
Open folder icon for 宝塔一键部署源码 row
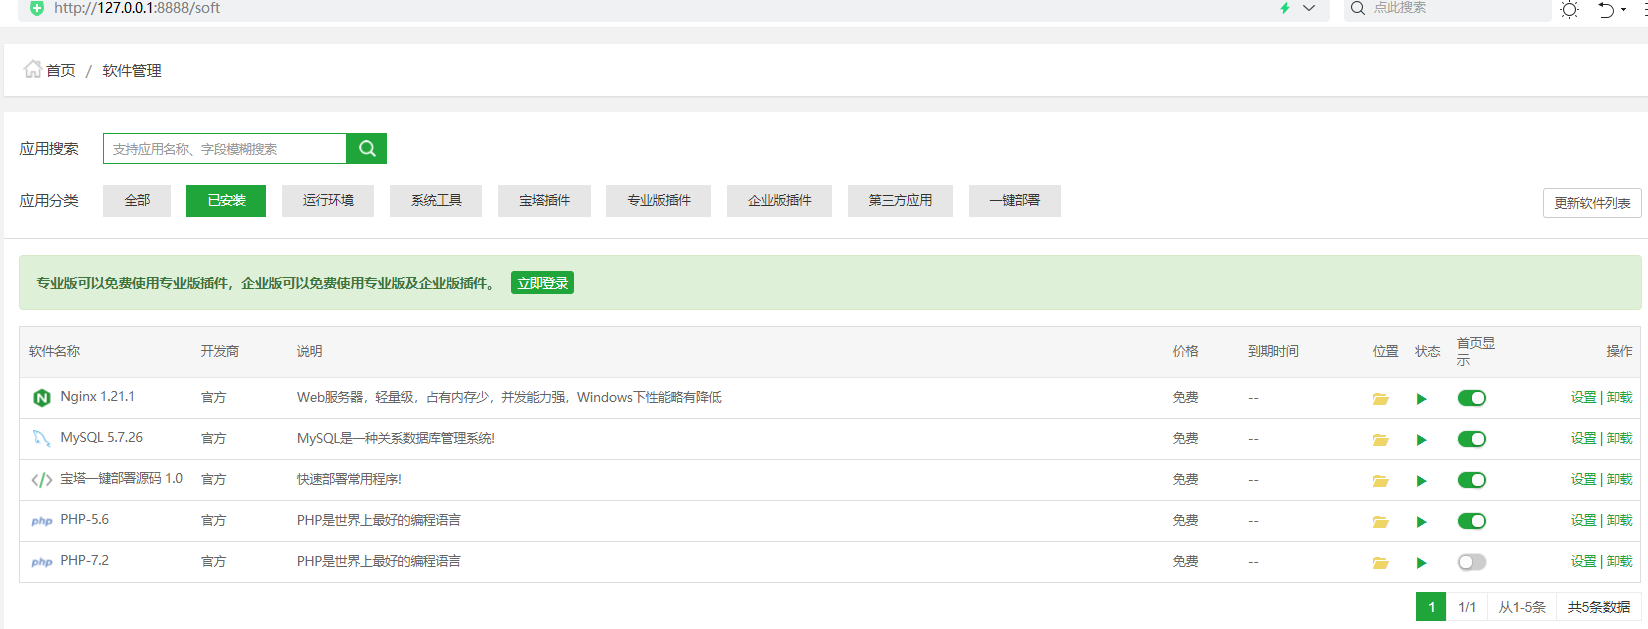tap(1380, 481)
